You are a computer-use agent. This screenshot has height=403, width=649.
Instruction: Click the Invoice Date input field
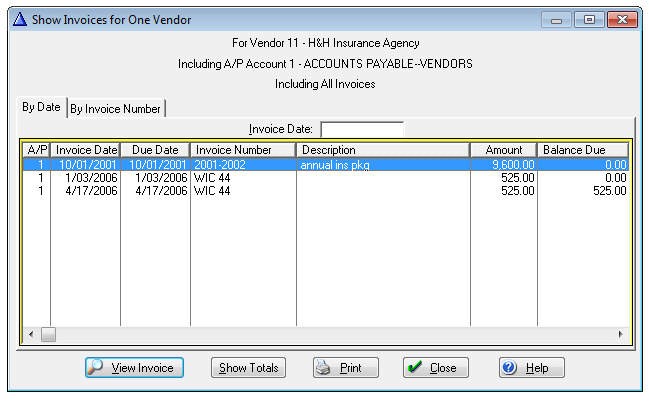click(x=361, y=129)
